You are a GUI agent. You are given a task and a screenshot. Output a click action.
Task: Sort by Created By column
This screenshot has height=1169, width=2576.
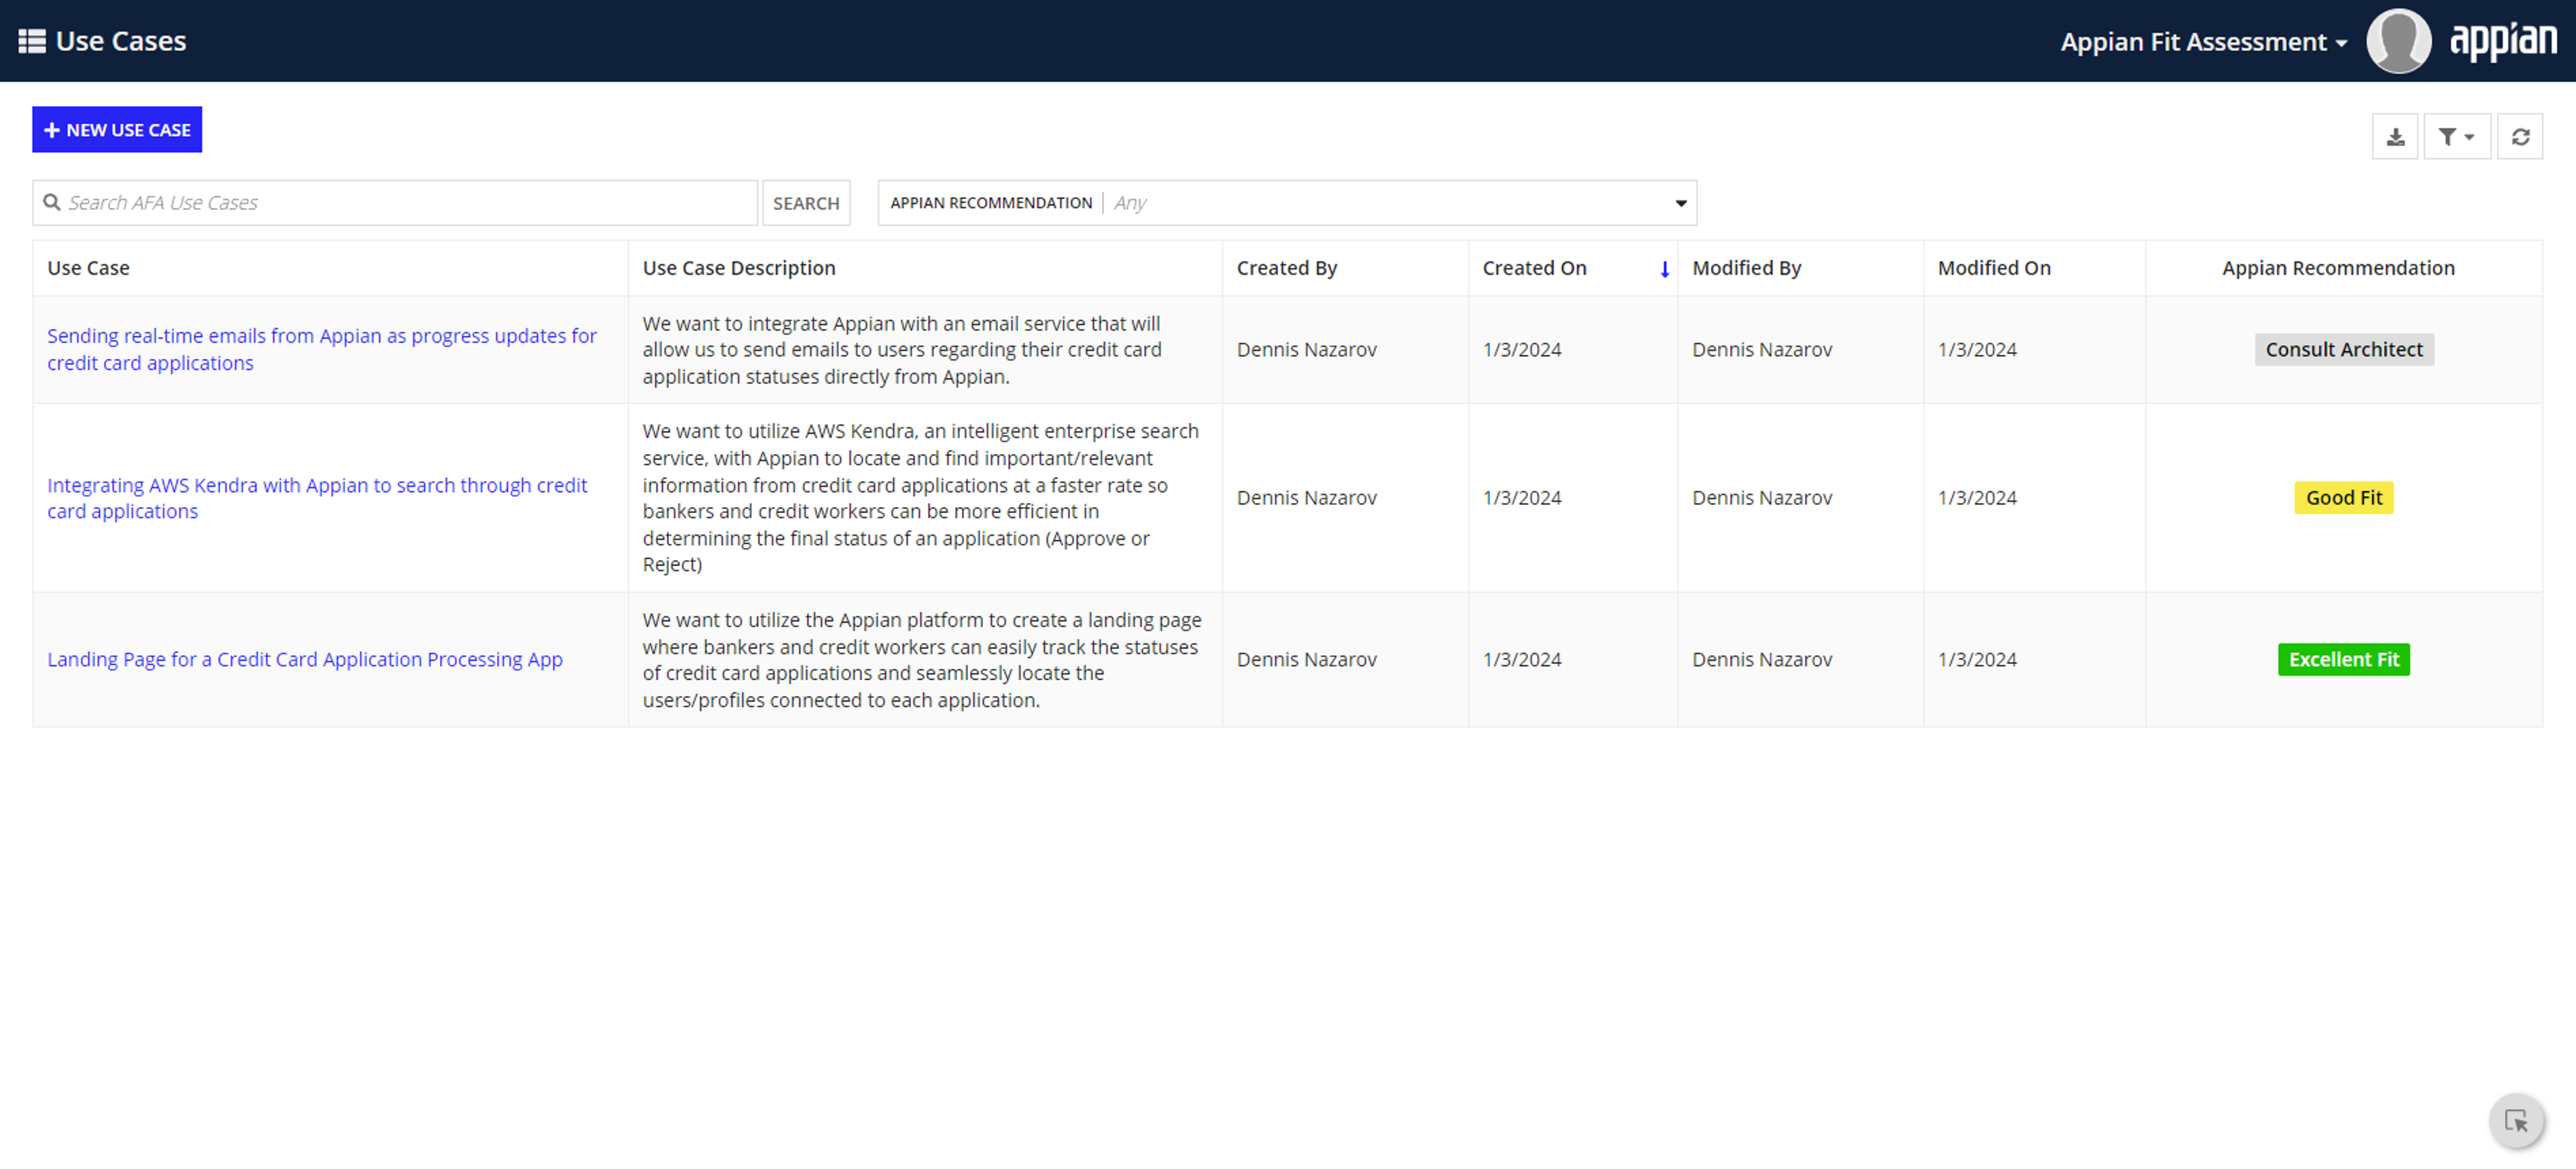(1286, 268)
